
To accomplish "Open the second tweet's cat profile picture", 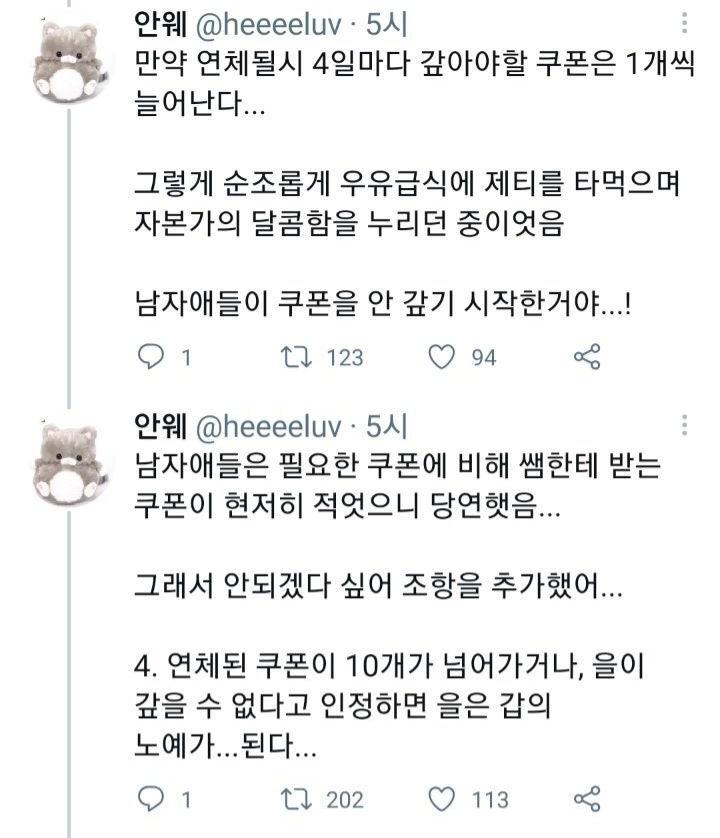I will click(70, 462).
